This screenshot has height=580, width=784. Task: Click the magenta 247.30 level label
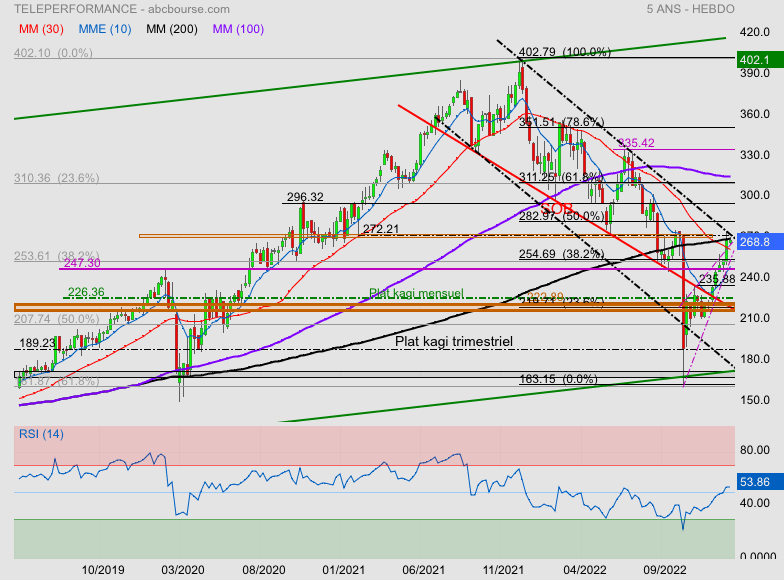[82, 263]
